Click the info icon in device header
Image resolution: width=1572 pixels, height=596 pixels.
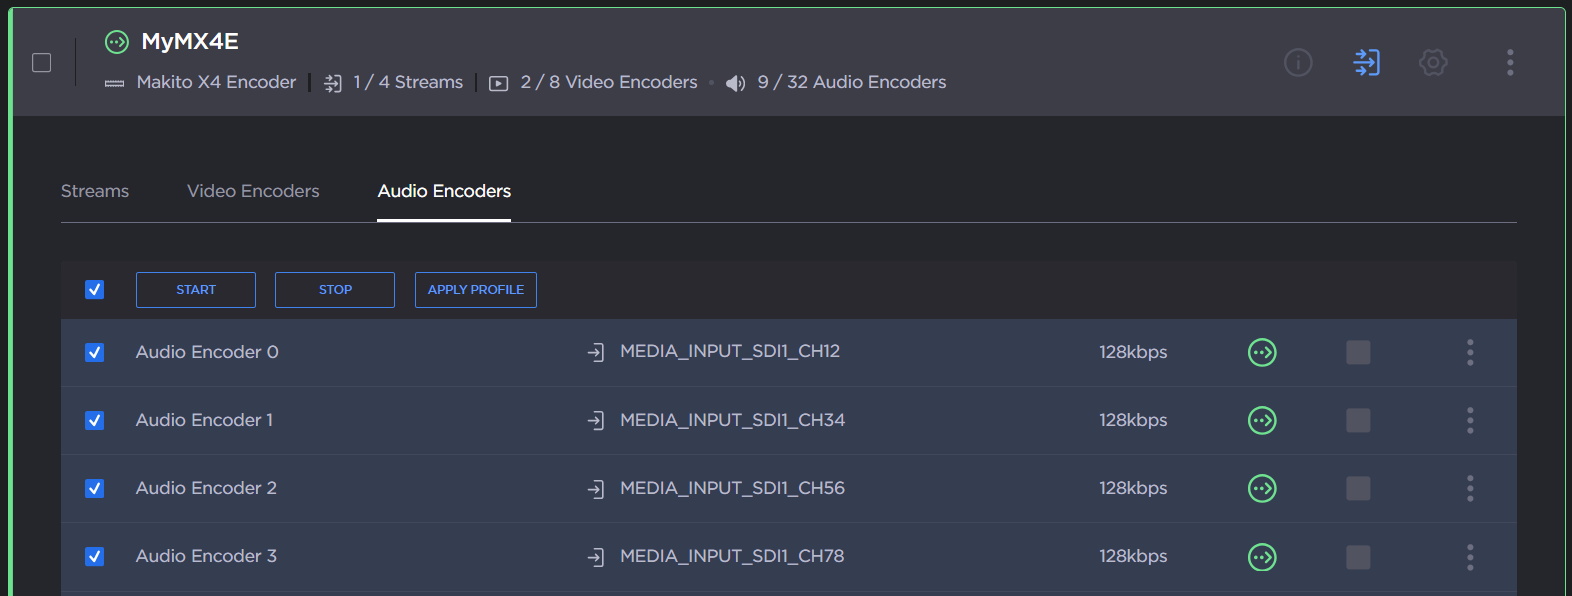point(1297,63)
